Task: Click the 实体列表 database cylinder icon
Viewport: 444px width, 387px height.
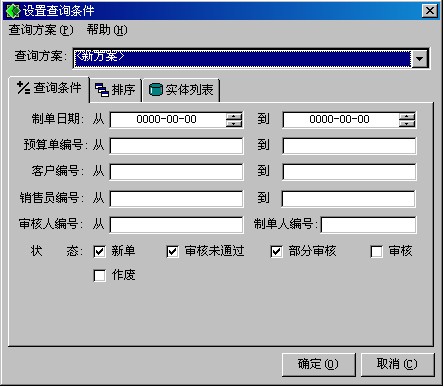Action: coord(155,90)
